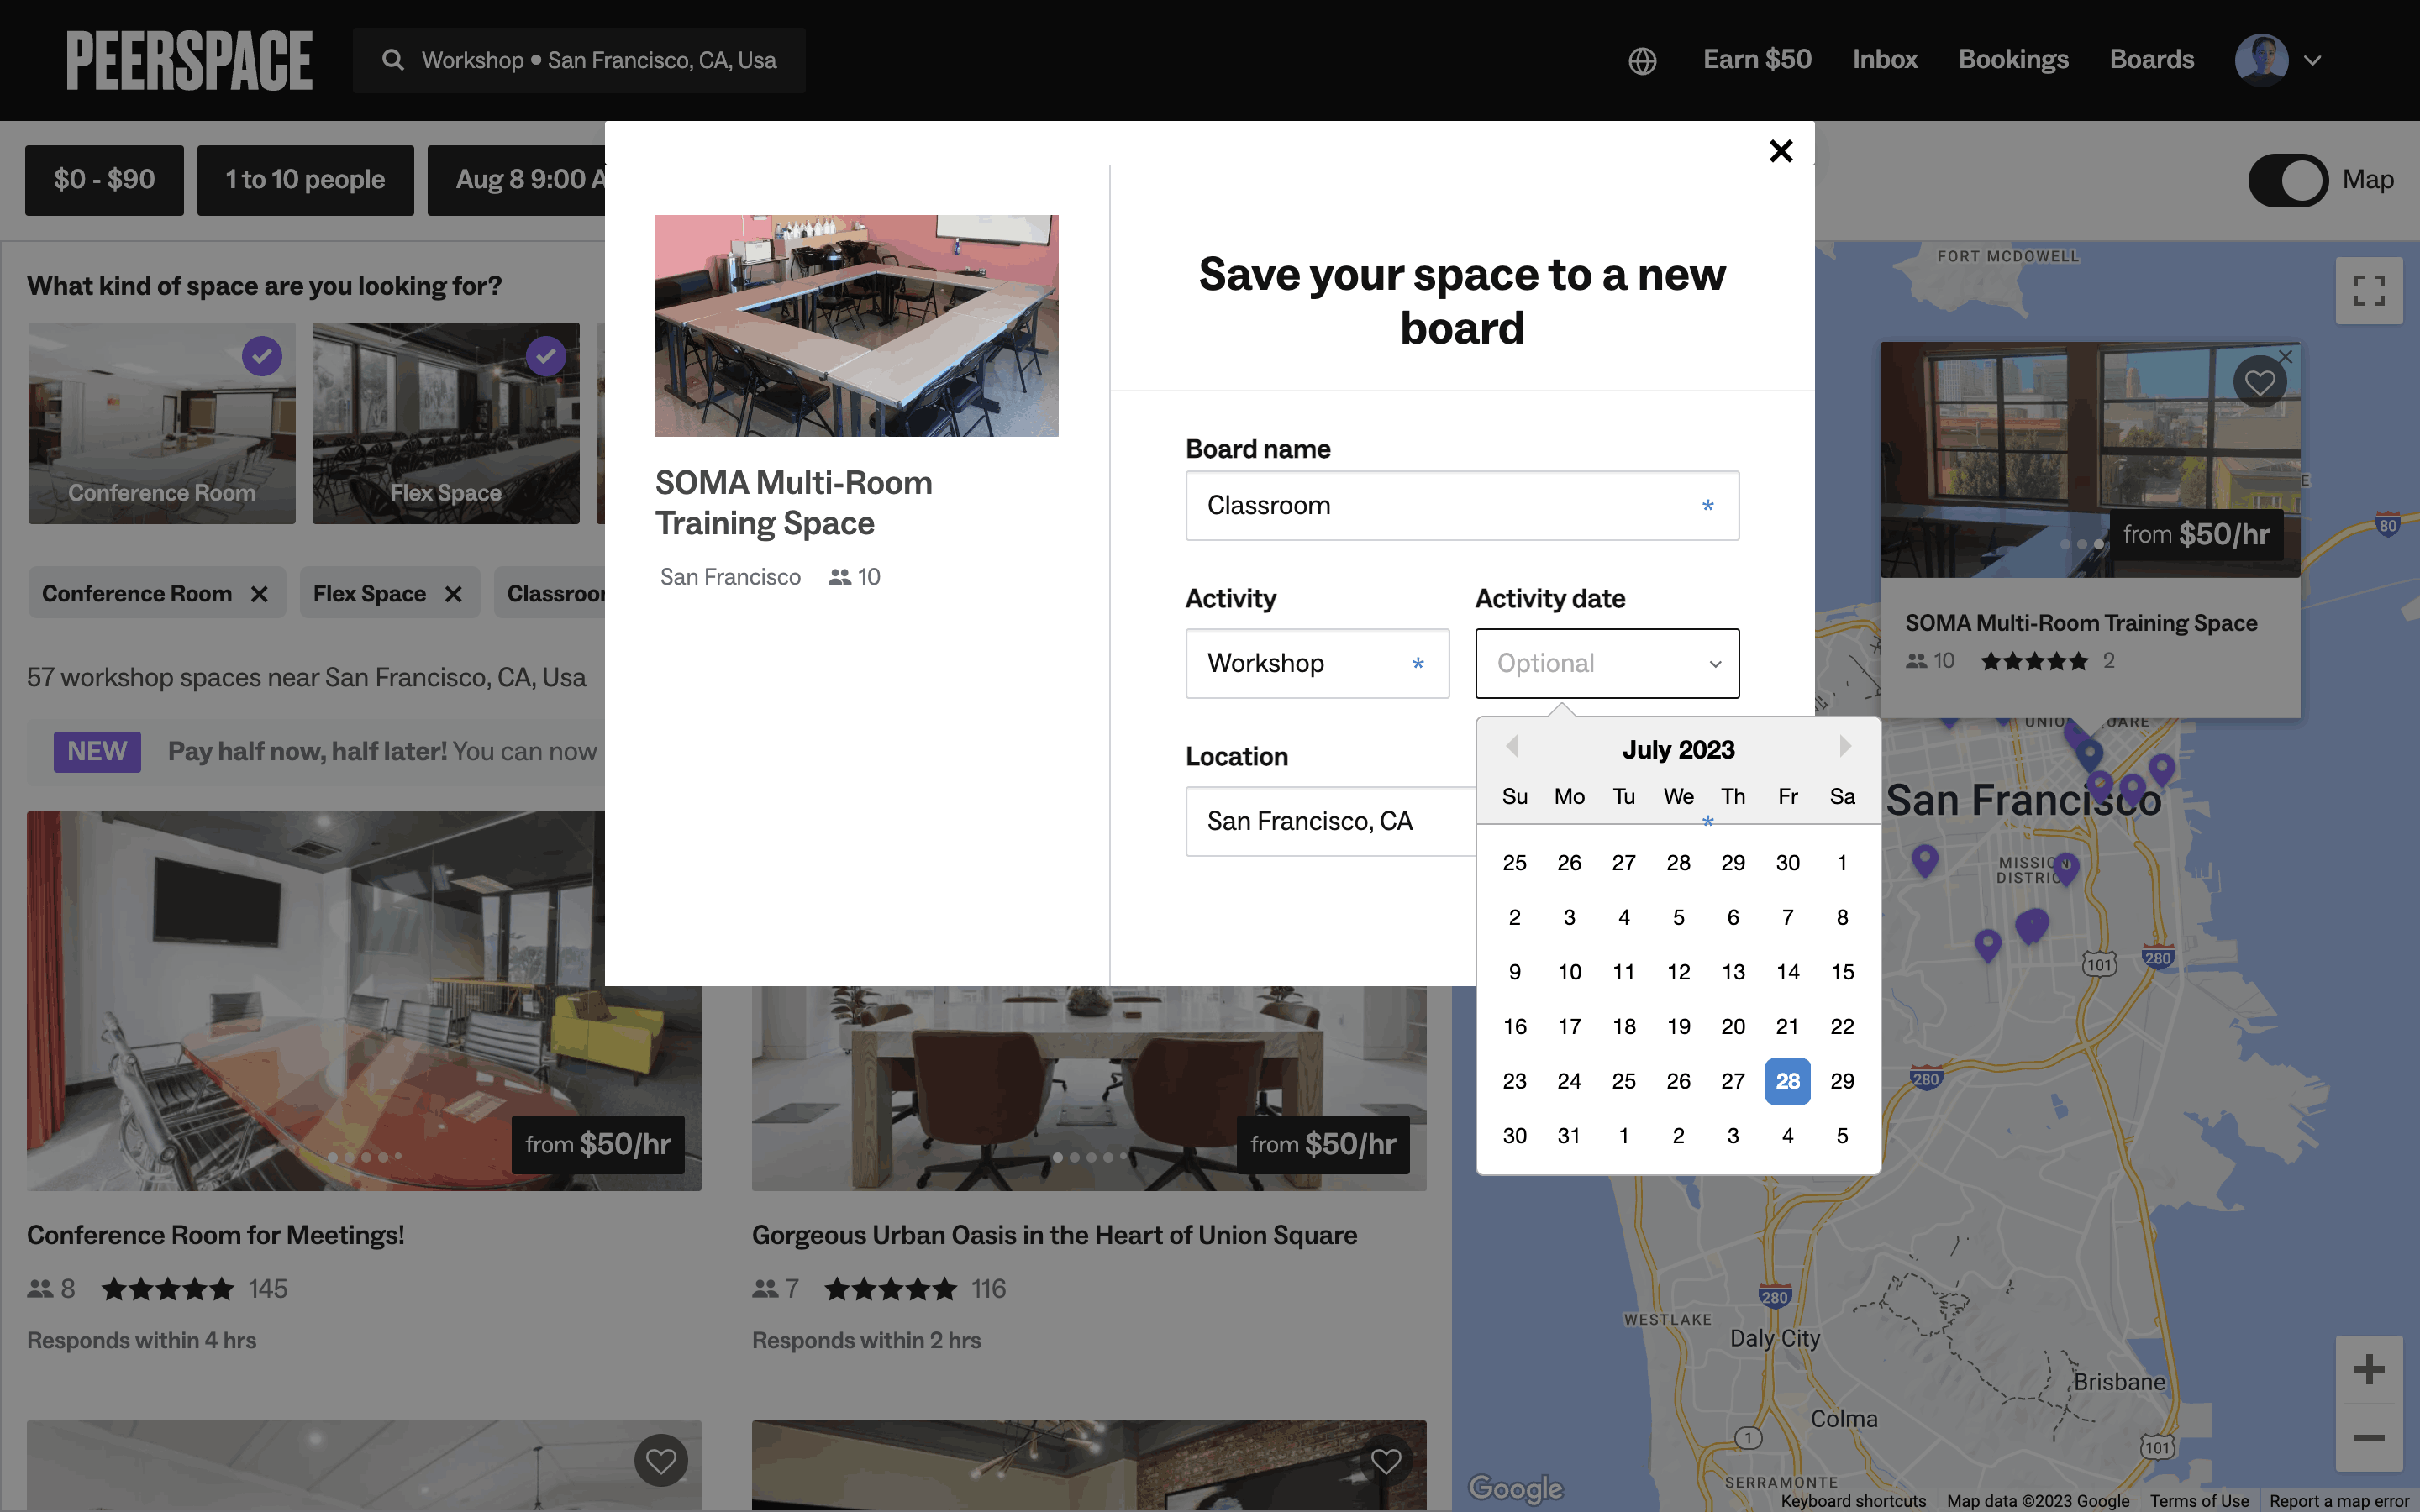Screen dimensions: 2420x1512
Task: Open the language globe icon
Action: point(1642,61)
